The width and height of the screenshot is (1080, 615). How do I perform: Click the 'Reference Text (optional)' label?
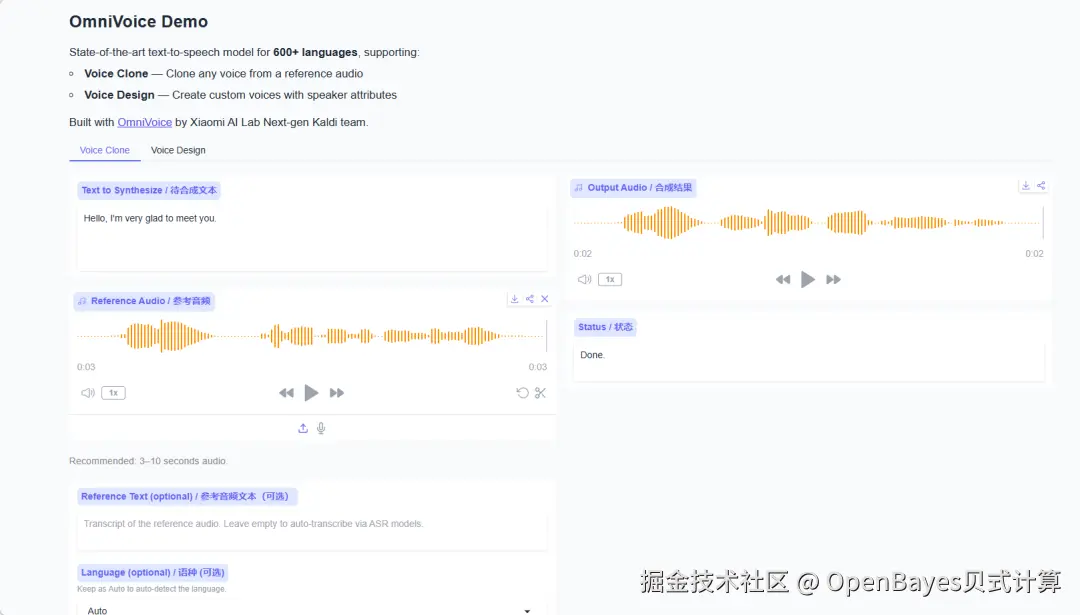(x=187, y=496)
